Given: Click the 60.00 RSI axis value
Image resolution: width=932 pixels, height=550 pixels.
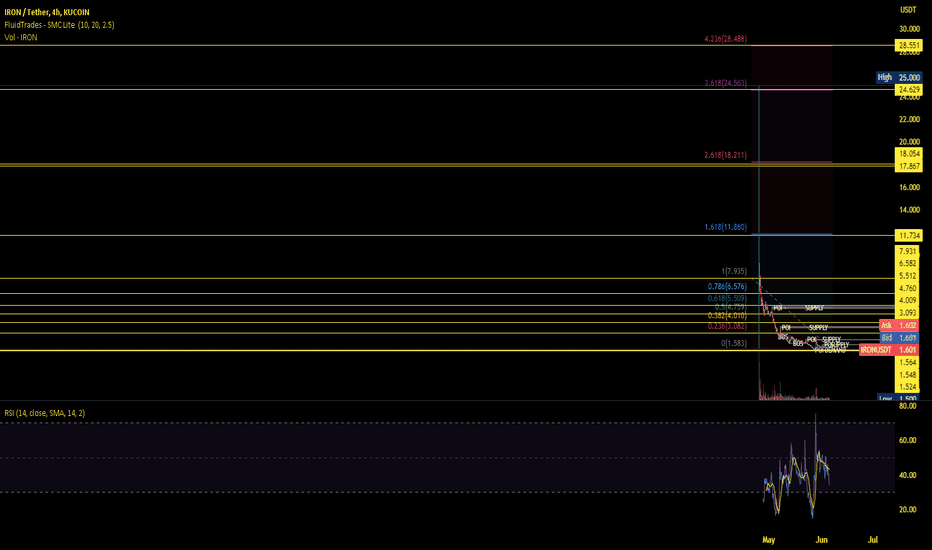Looking at the screenshot, I should pos(908,441).
